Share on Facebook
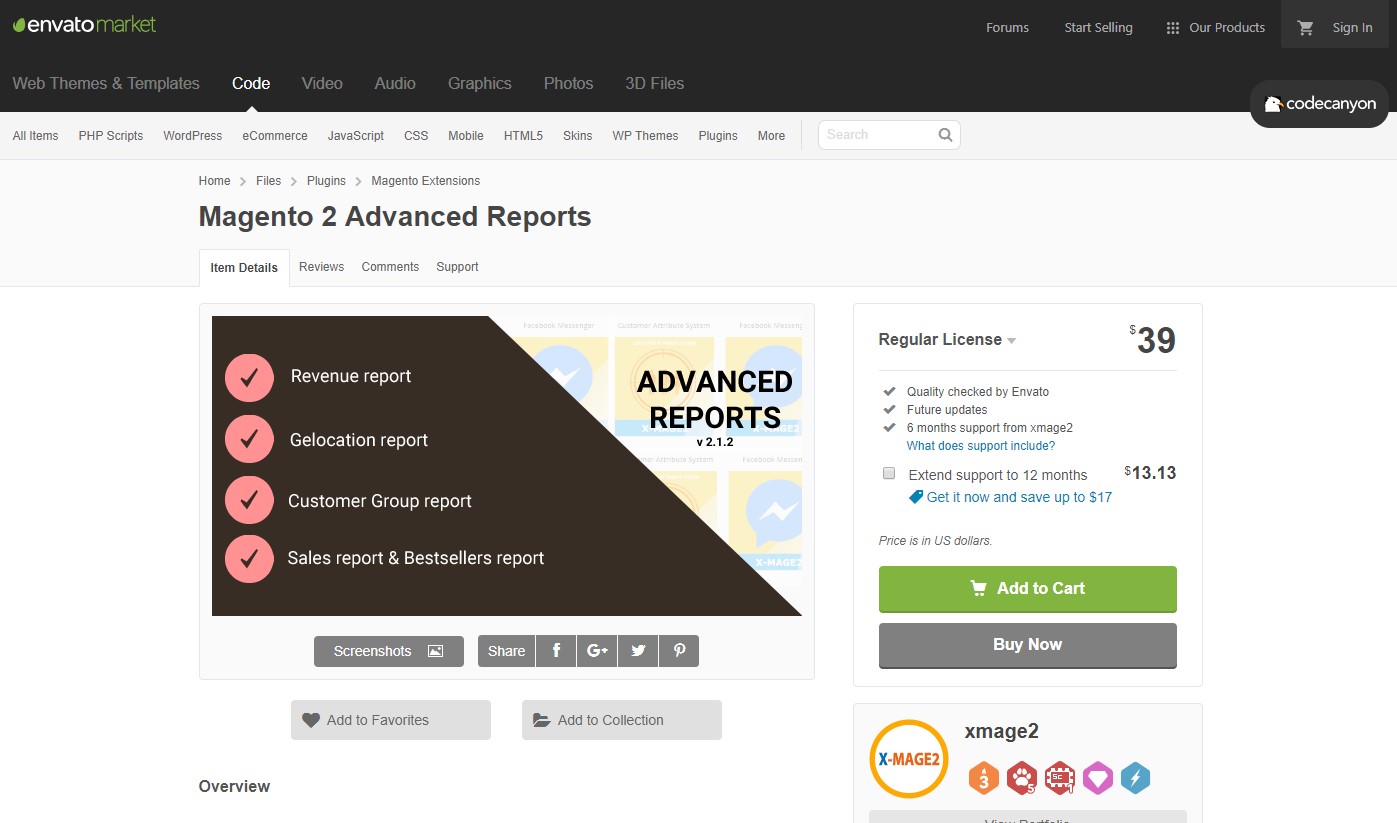Screen dimensions: 1397x823 pyautogui.click(x=556, y=651)
